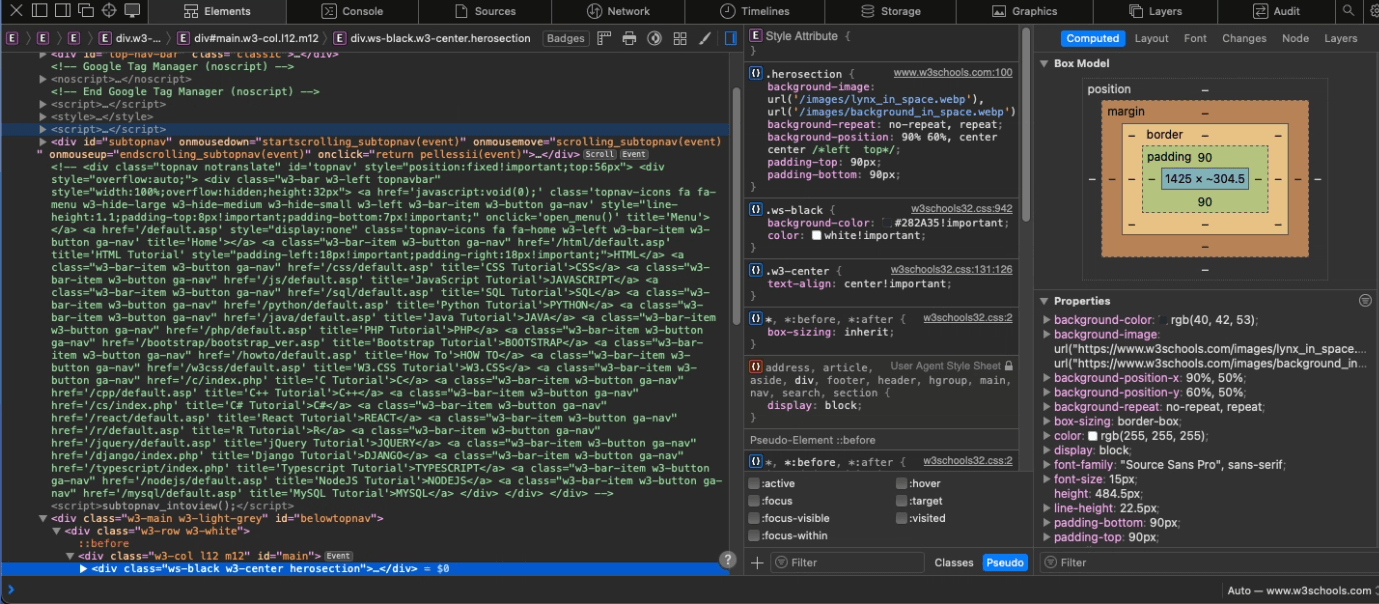Toggle the :focus-within pseudo-class checkbox
The image size is (1379, 604).
754,536
